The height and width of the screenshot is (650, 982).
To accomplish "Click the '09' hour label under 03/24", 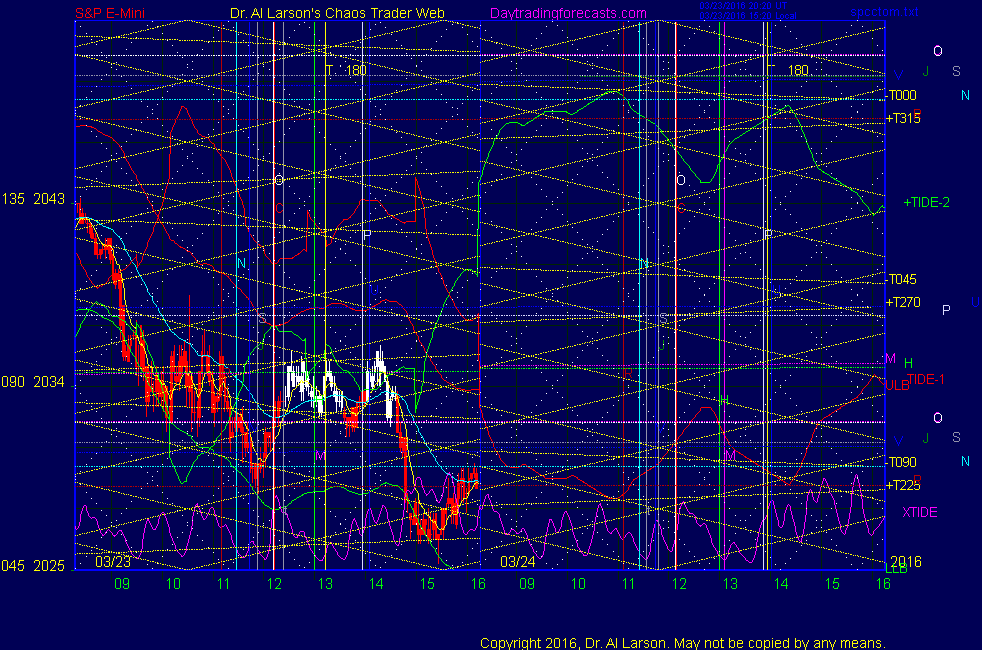I will point(527,584).
